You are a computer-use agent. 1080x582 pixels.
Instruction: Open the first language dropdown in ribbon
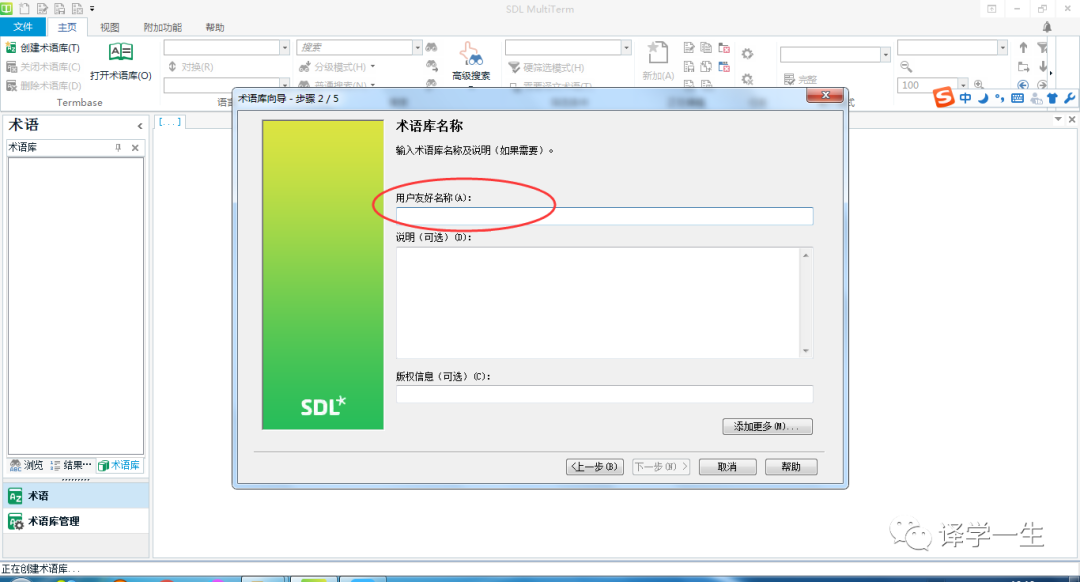[x=284, y=47]
